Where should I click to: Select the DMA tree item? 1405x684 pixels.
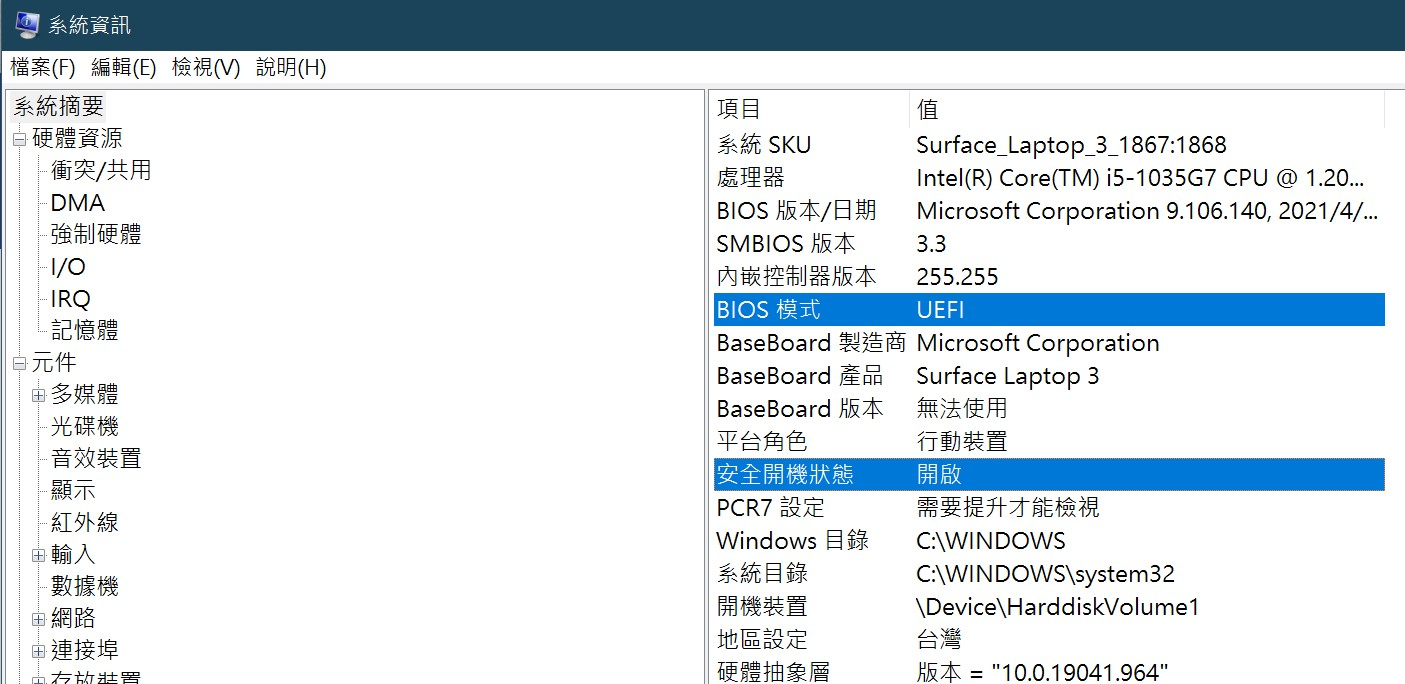click(x=78, y=203)
